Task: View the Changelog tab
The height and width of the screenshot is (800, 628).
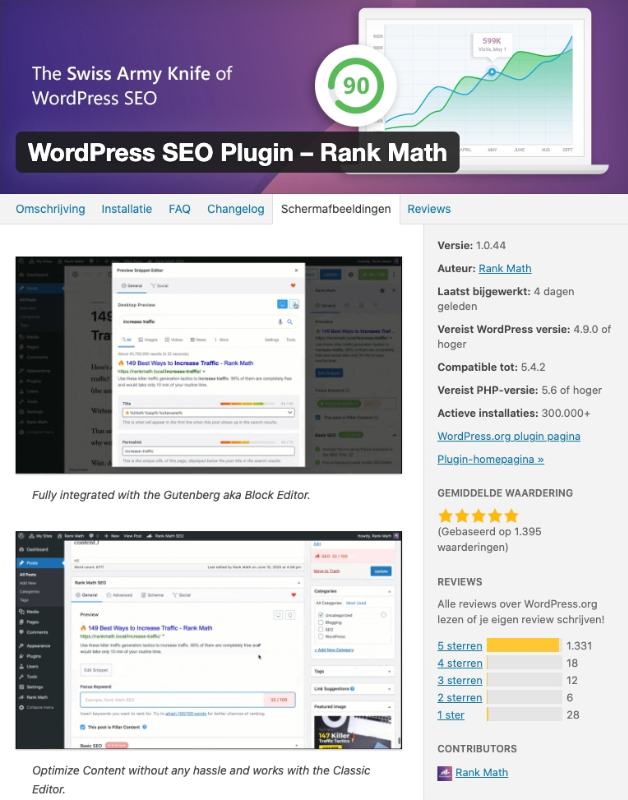Action: click(236, 209)
